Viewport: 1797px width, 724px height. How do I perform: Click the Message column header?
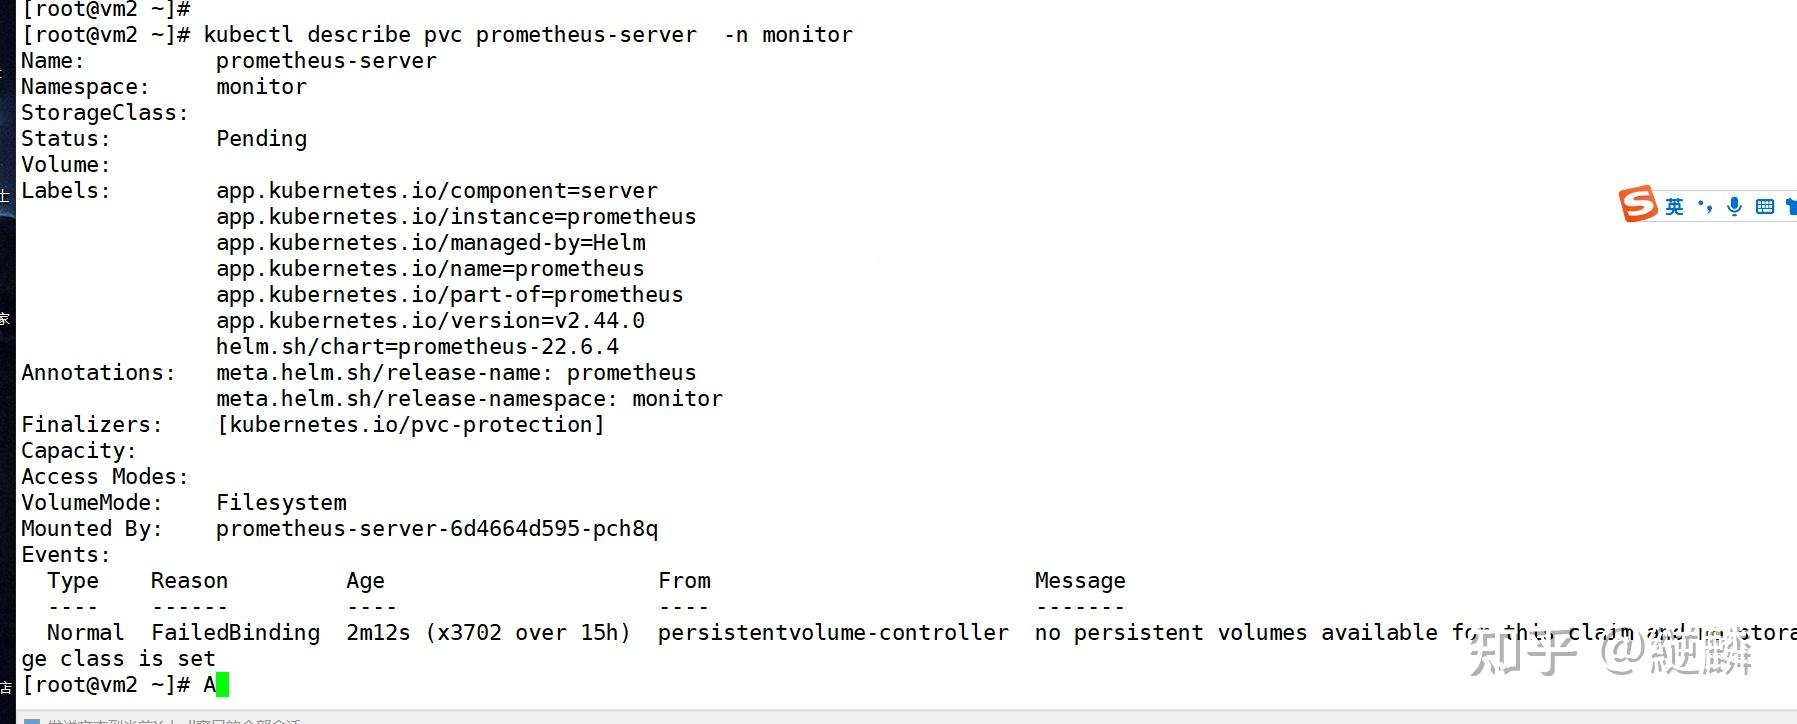1080,581
